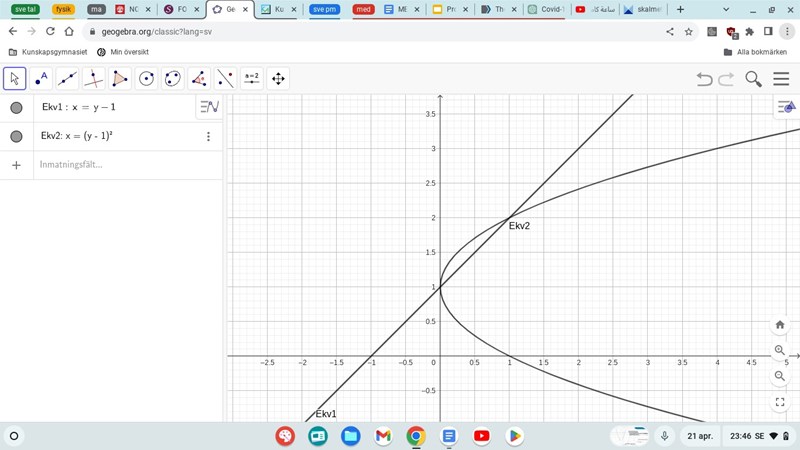Screen dimensions: 800x450
Task: Open the Kunskapsgymnasiet bookmark
Action: coord(47,52)
